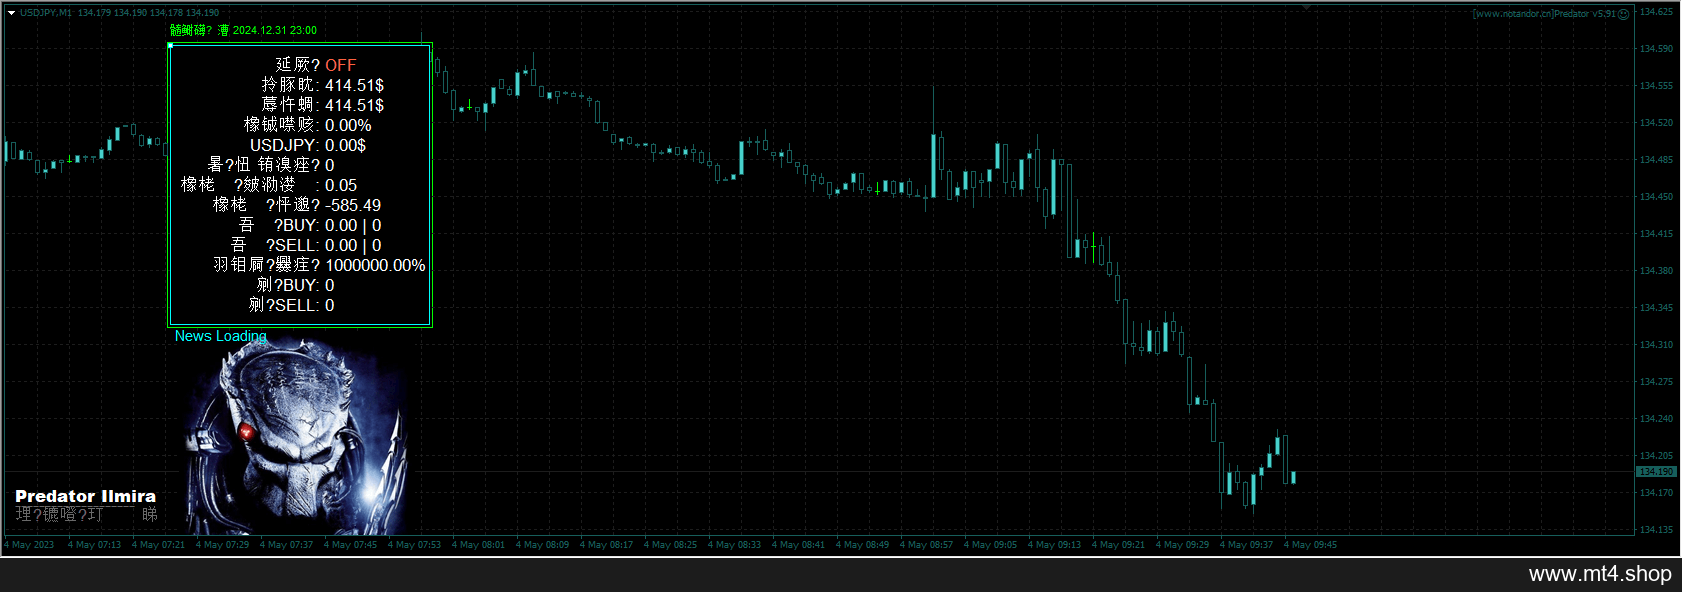Image resolution: width=1682 pixels, height=592 pixels.
Task: Open the chart dropdown arrow beside USDJPY,M1
Action: click(x=11, y=13)
